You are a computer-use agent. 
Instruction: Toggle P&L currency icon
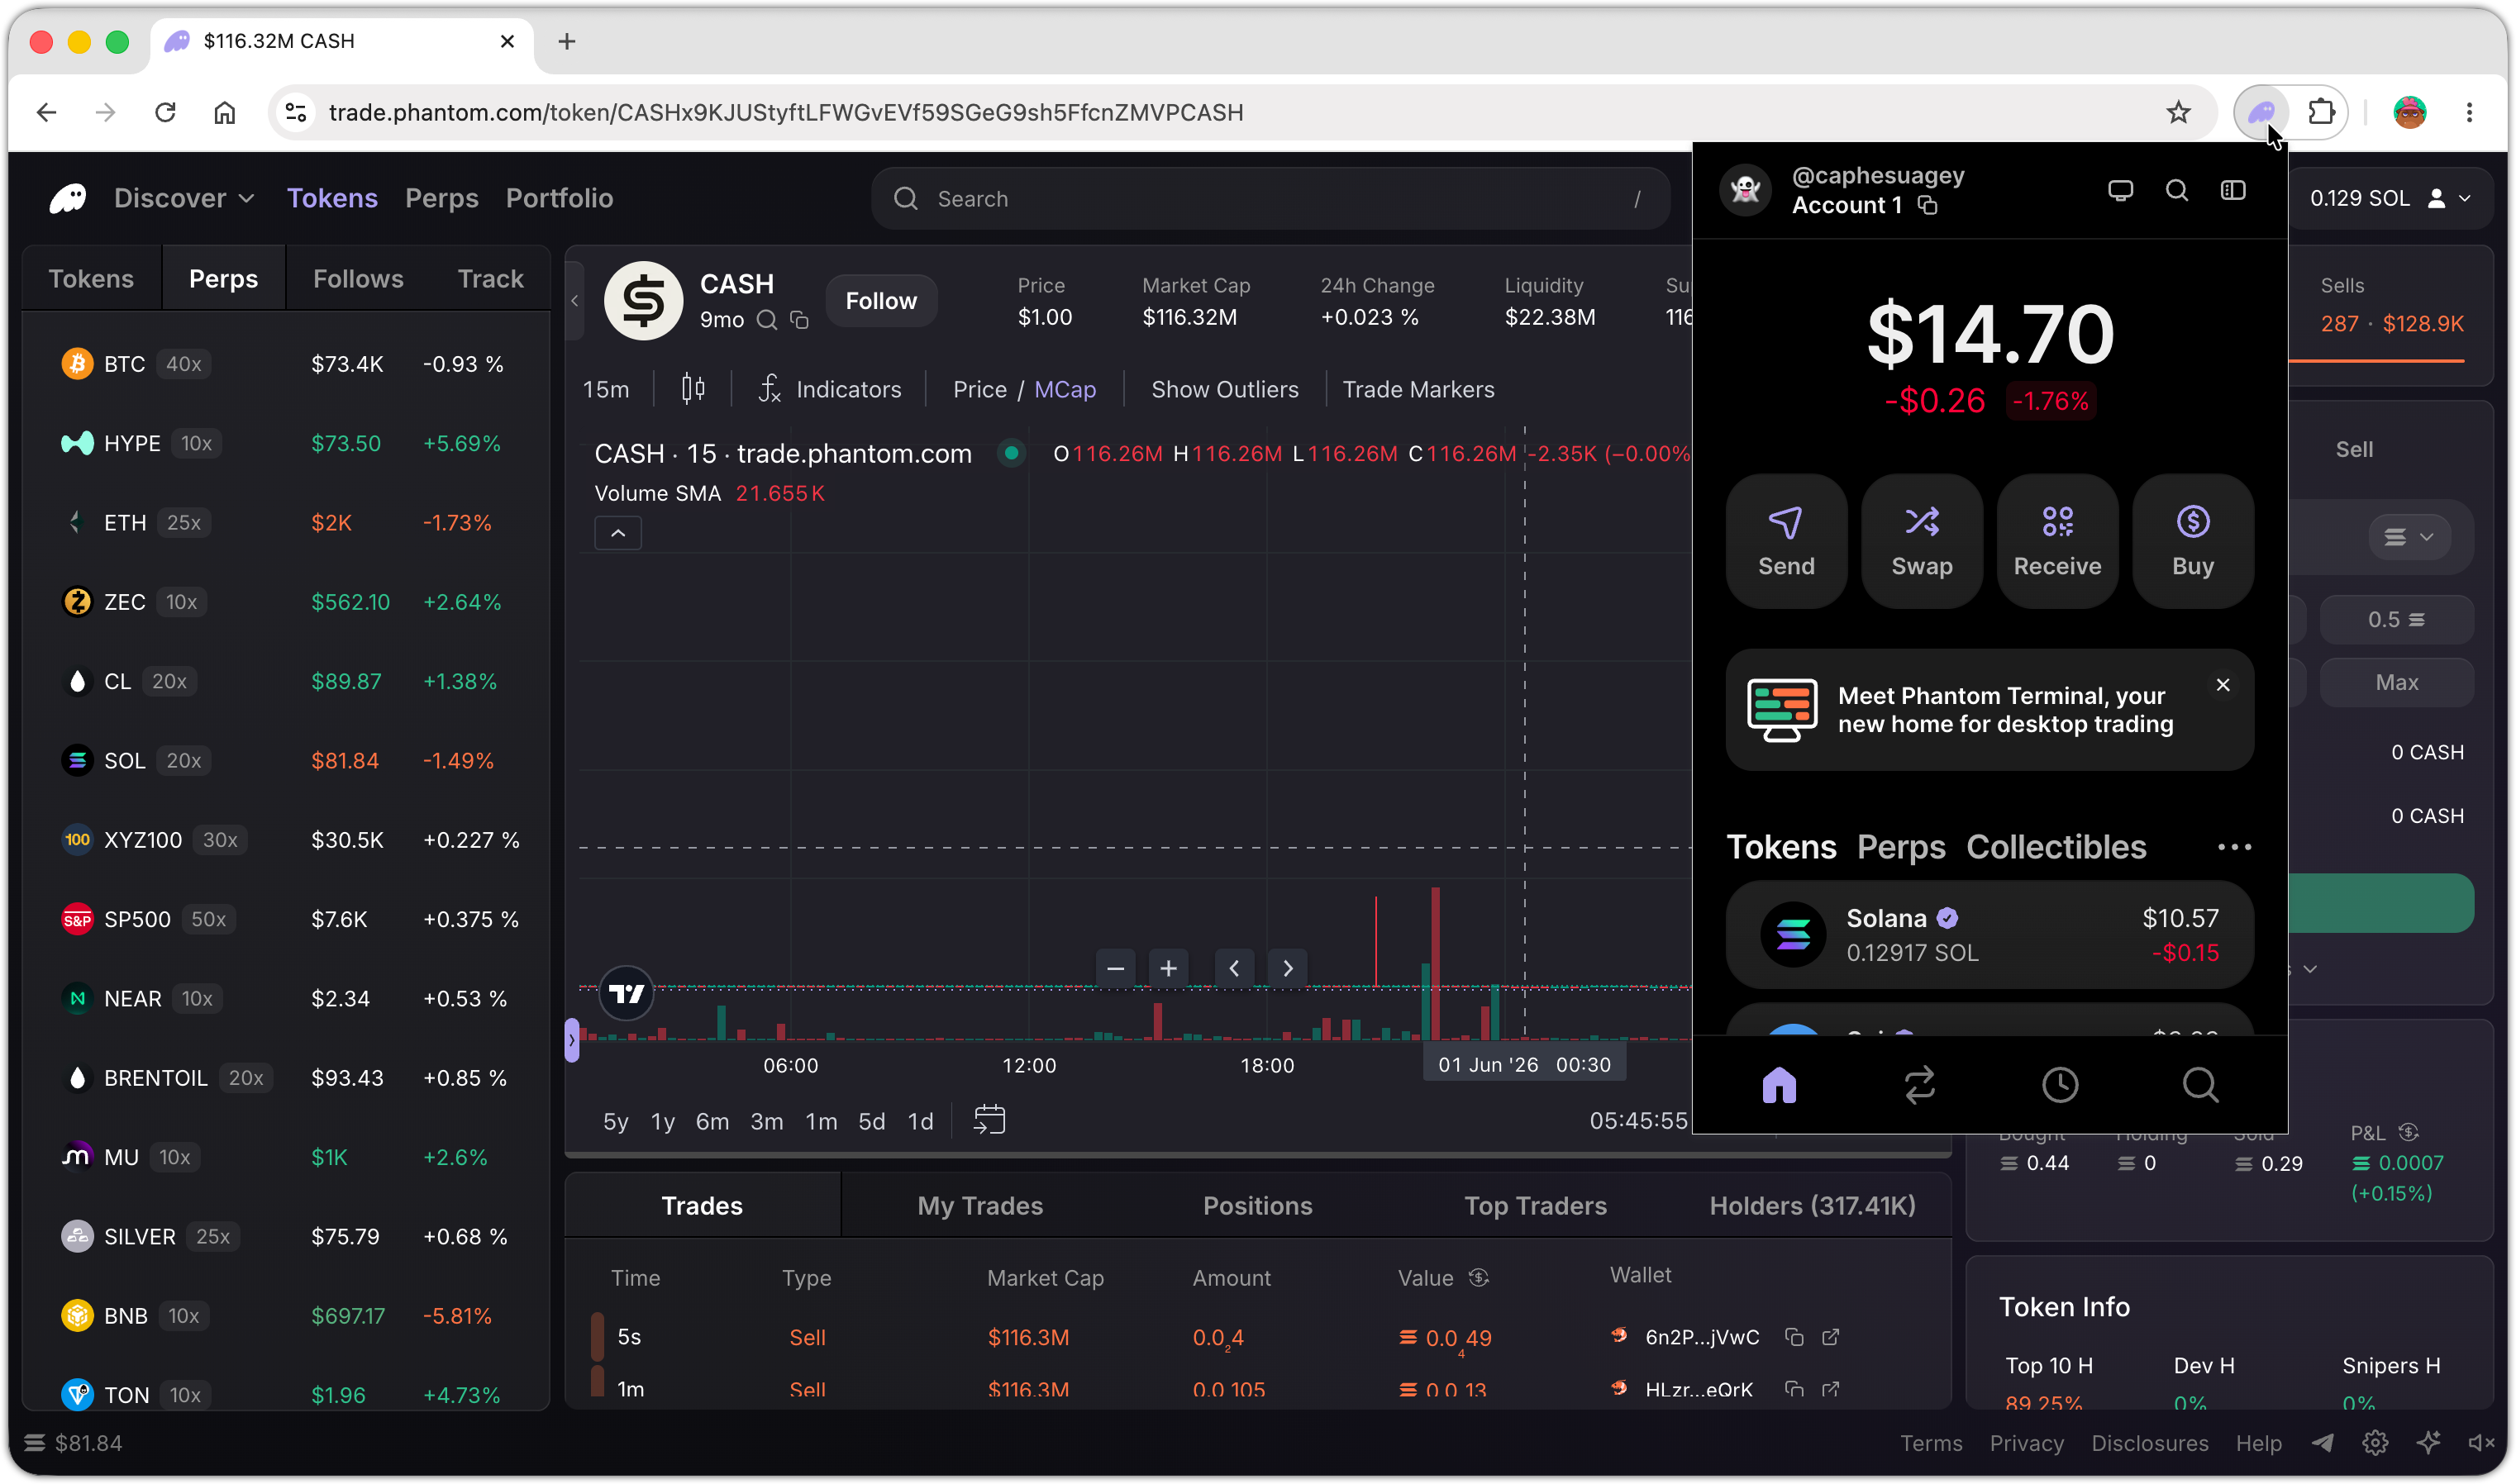pos(2408,1132)
